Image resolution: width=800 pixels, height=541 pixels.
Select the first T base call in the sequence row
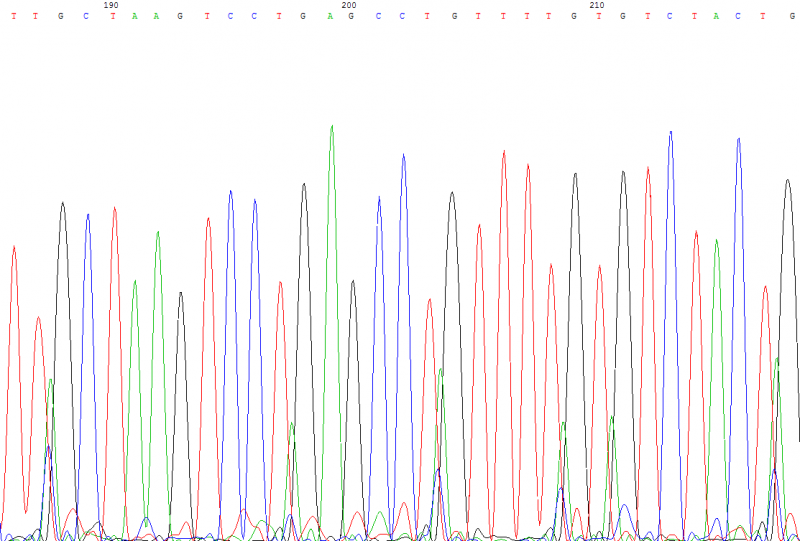click(x=13, y=16)
